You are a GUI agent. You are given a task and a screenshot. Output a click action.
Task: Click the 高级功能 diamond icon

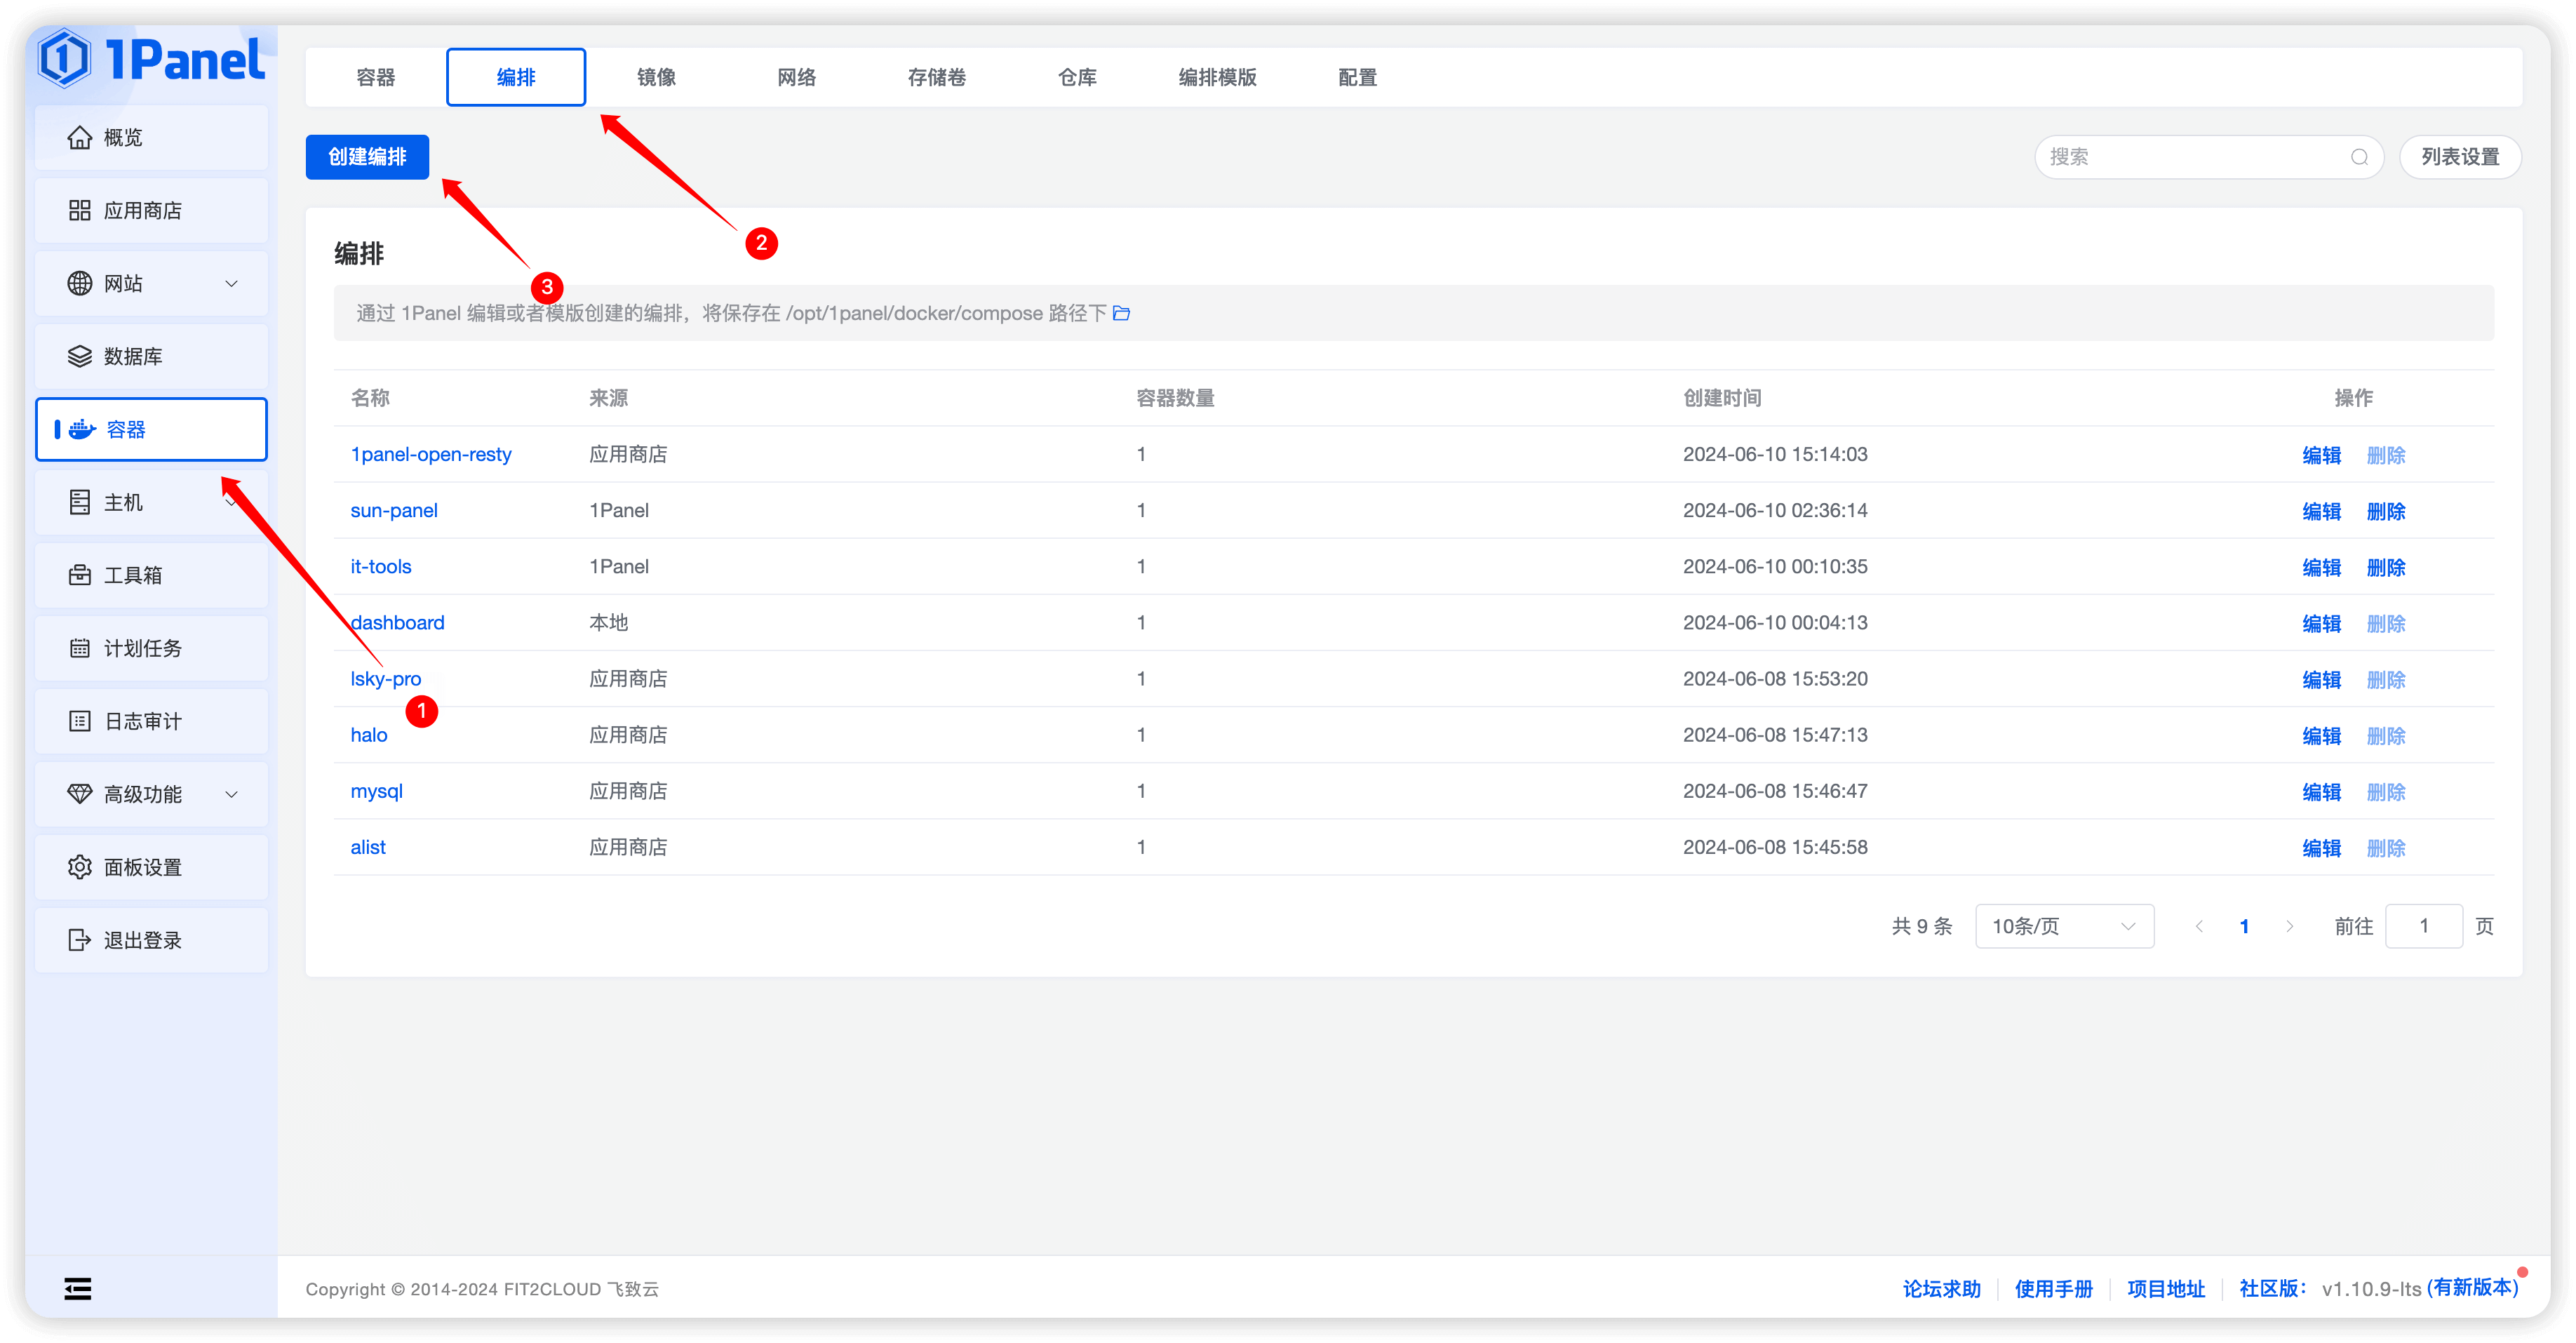click(x=79, y=794)
